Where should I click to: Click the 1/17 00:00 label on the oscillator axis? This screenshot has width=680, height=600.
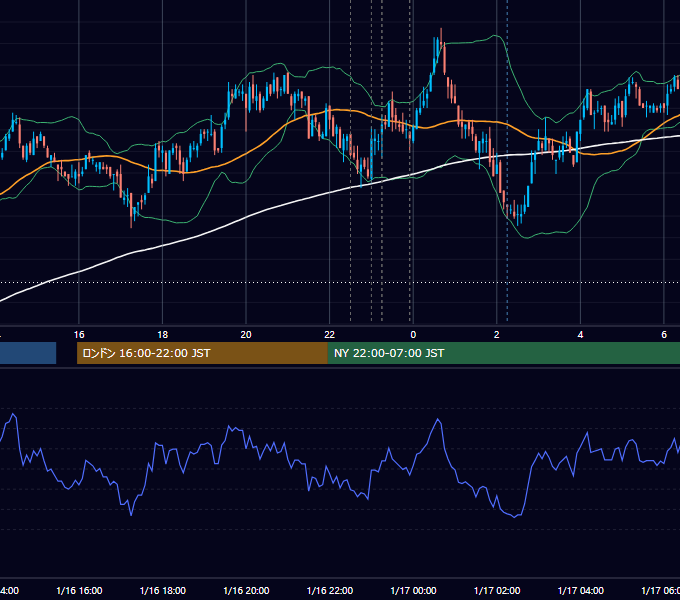tap(413, 590)
